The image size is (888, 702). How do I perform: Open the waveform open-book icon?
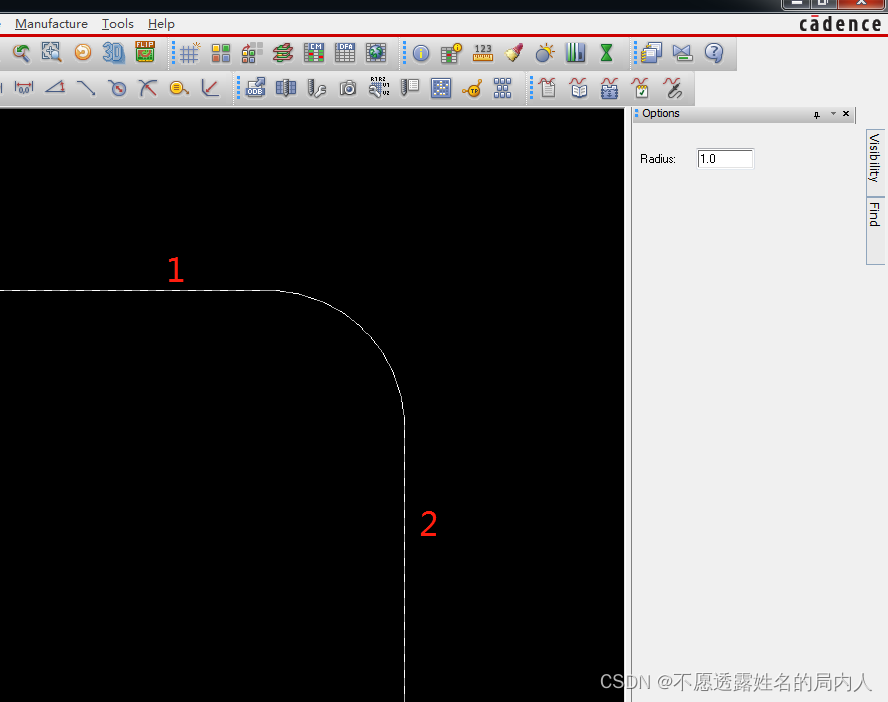[579, 88]
